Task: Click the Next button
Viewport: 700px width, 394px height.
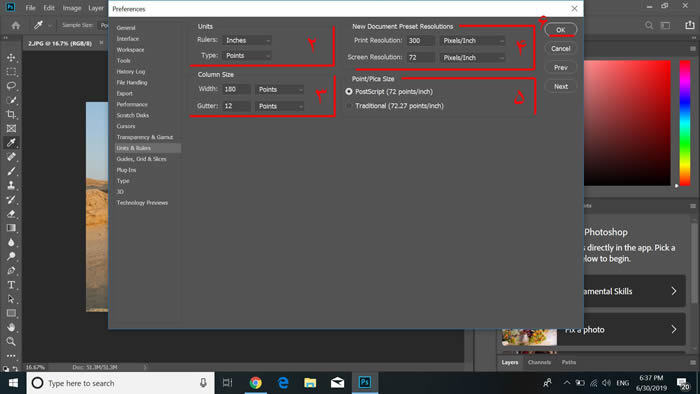Action: pyautogui.click(x=561, y=87)
